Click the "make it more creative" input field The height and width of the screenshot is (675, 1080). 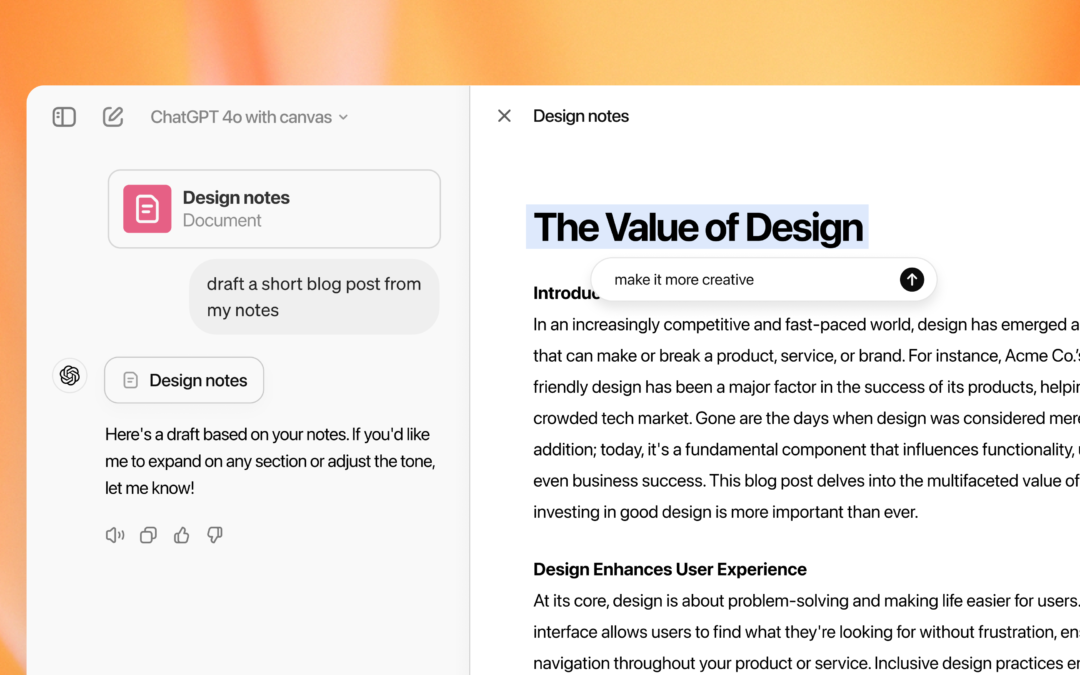coord(740,280)
